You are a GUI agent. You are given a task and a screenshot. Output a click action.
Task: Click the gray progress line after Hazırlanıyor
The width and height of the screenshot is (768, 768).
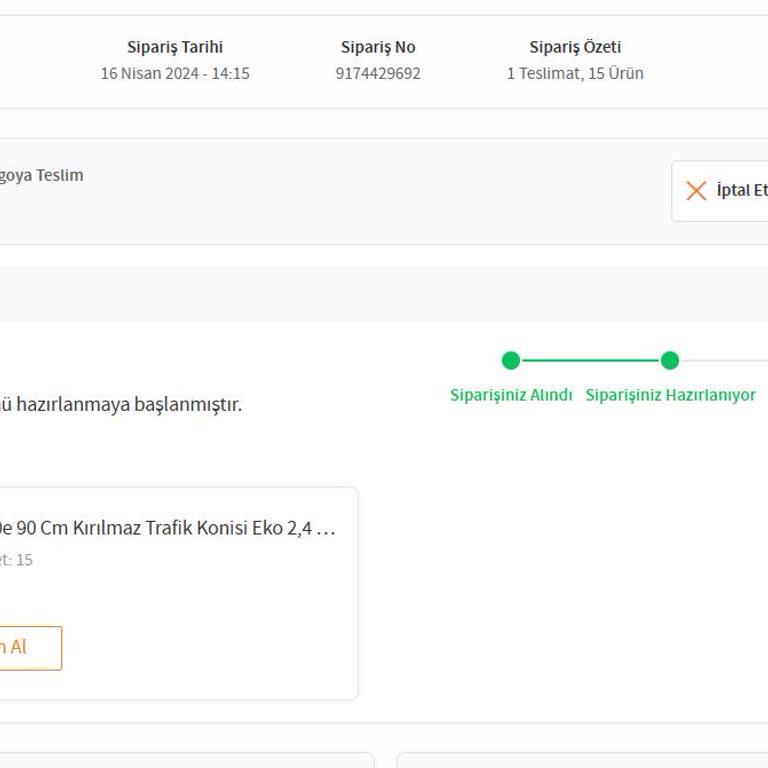725,360
